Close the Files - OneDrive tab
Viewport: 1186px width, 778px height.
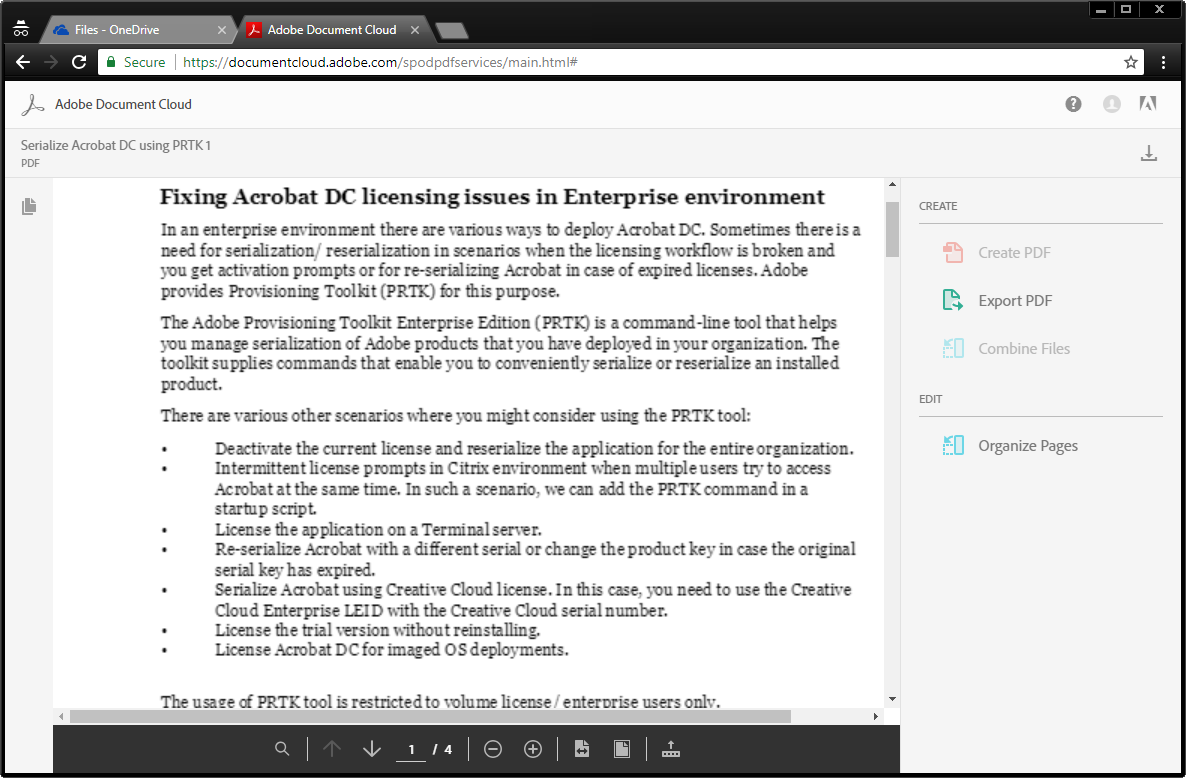(x=222, y=30)
